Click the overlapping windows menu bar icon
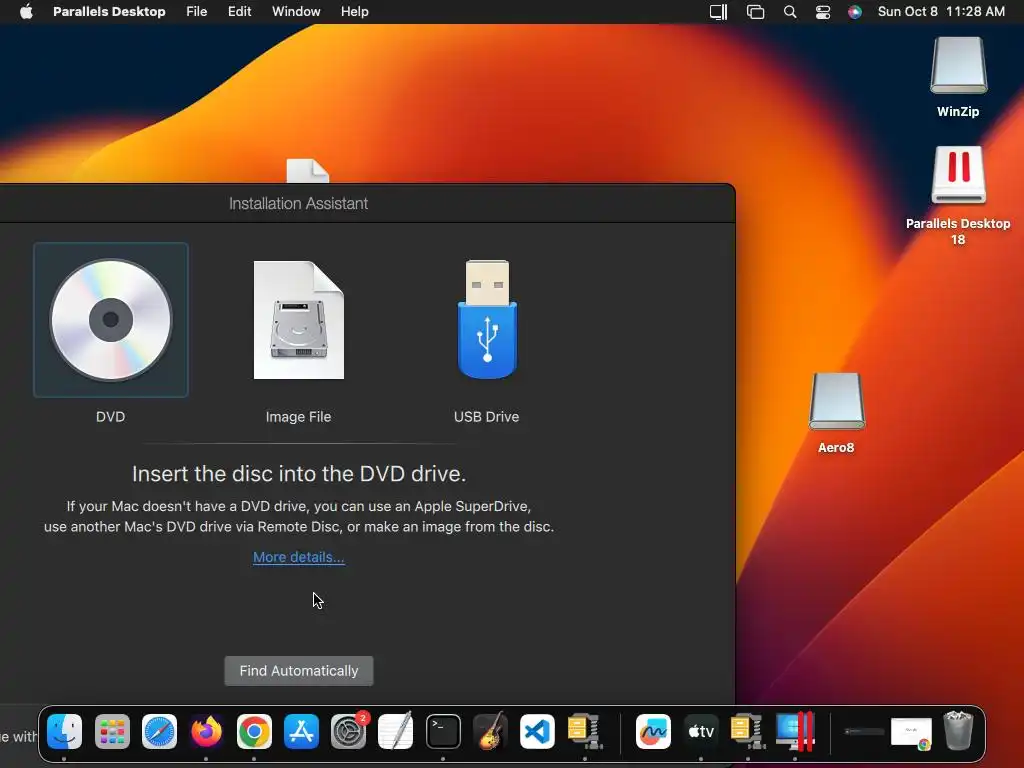 point(756,12)
